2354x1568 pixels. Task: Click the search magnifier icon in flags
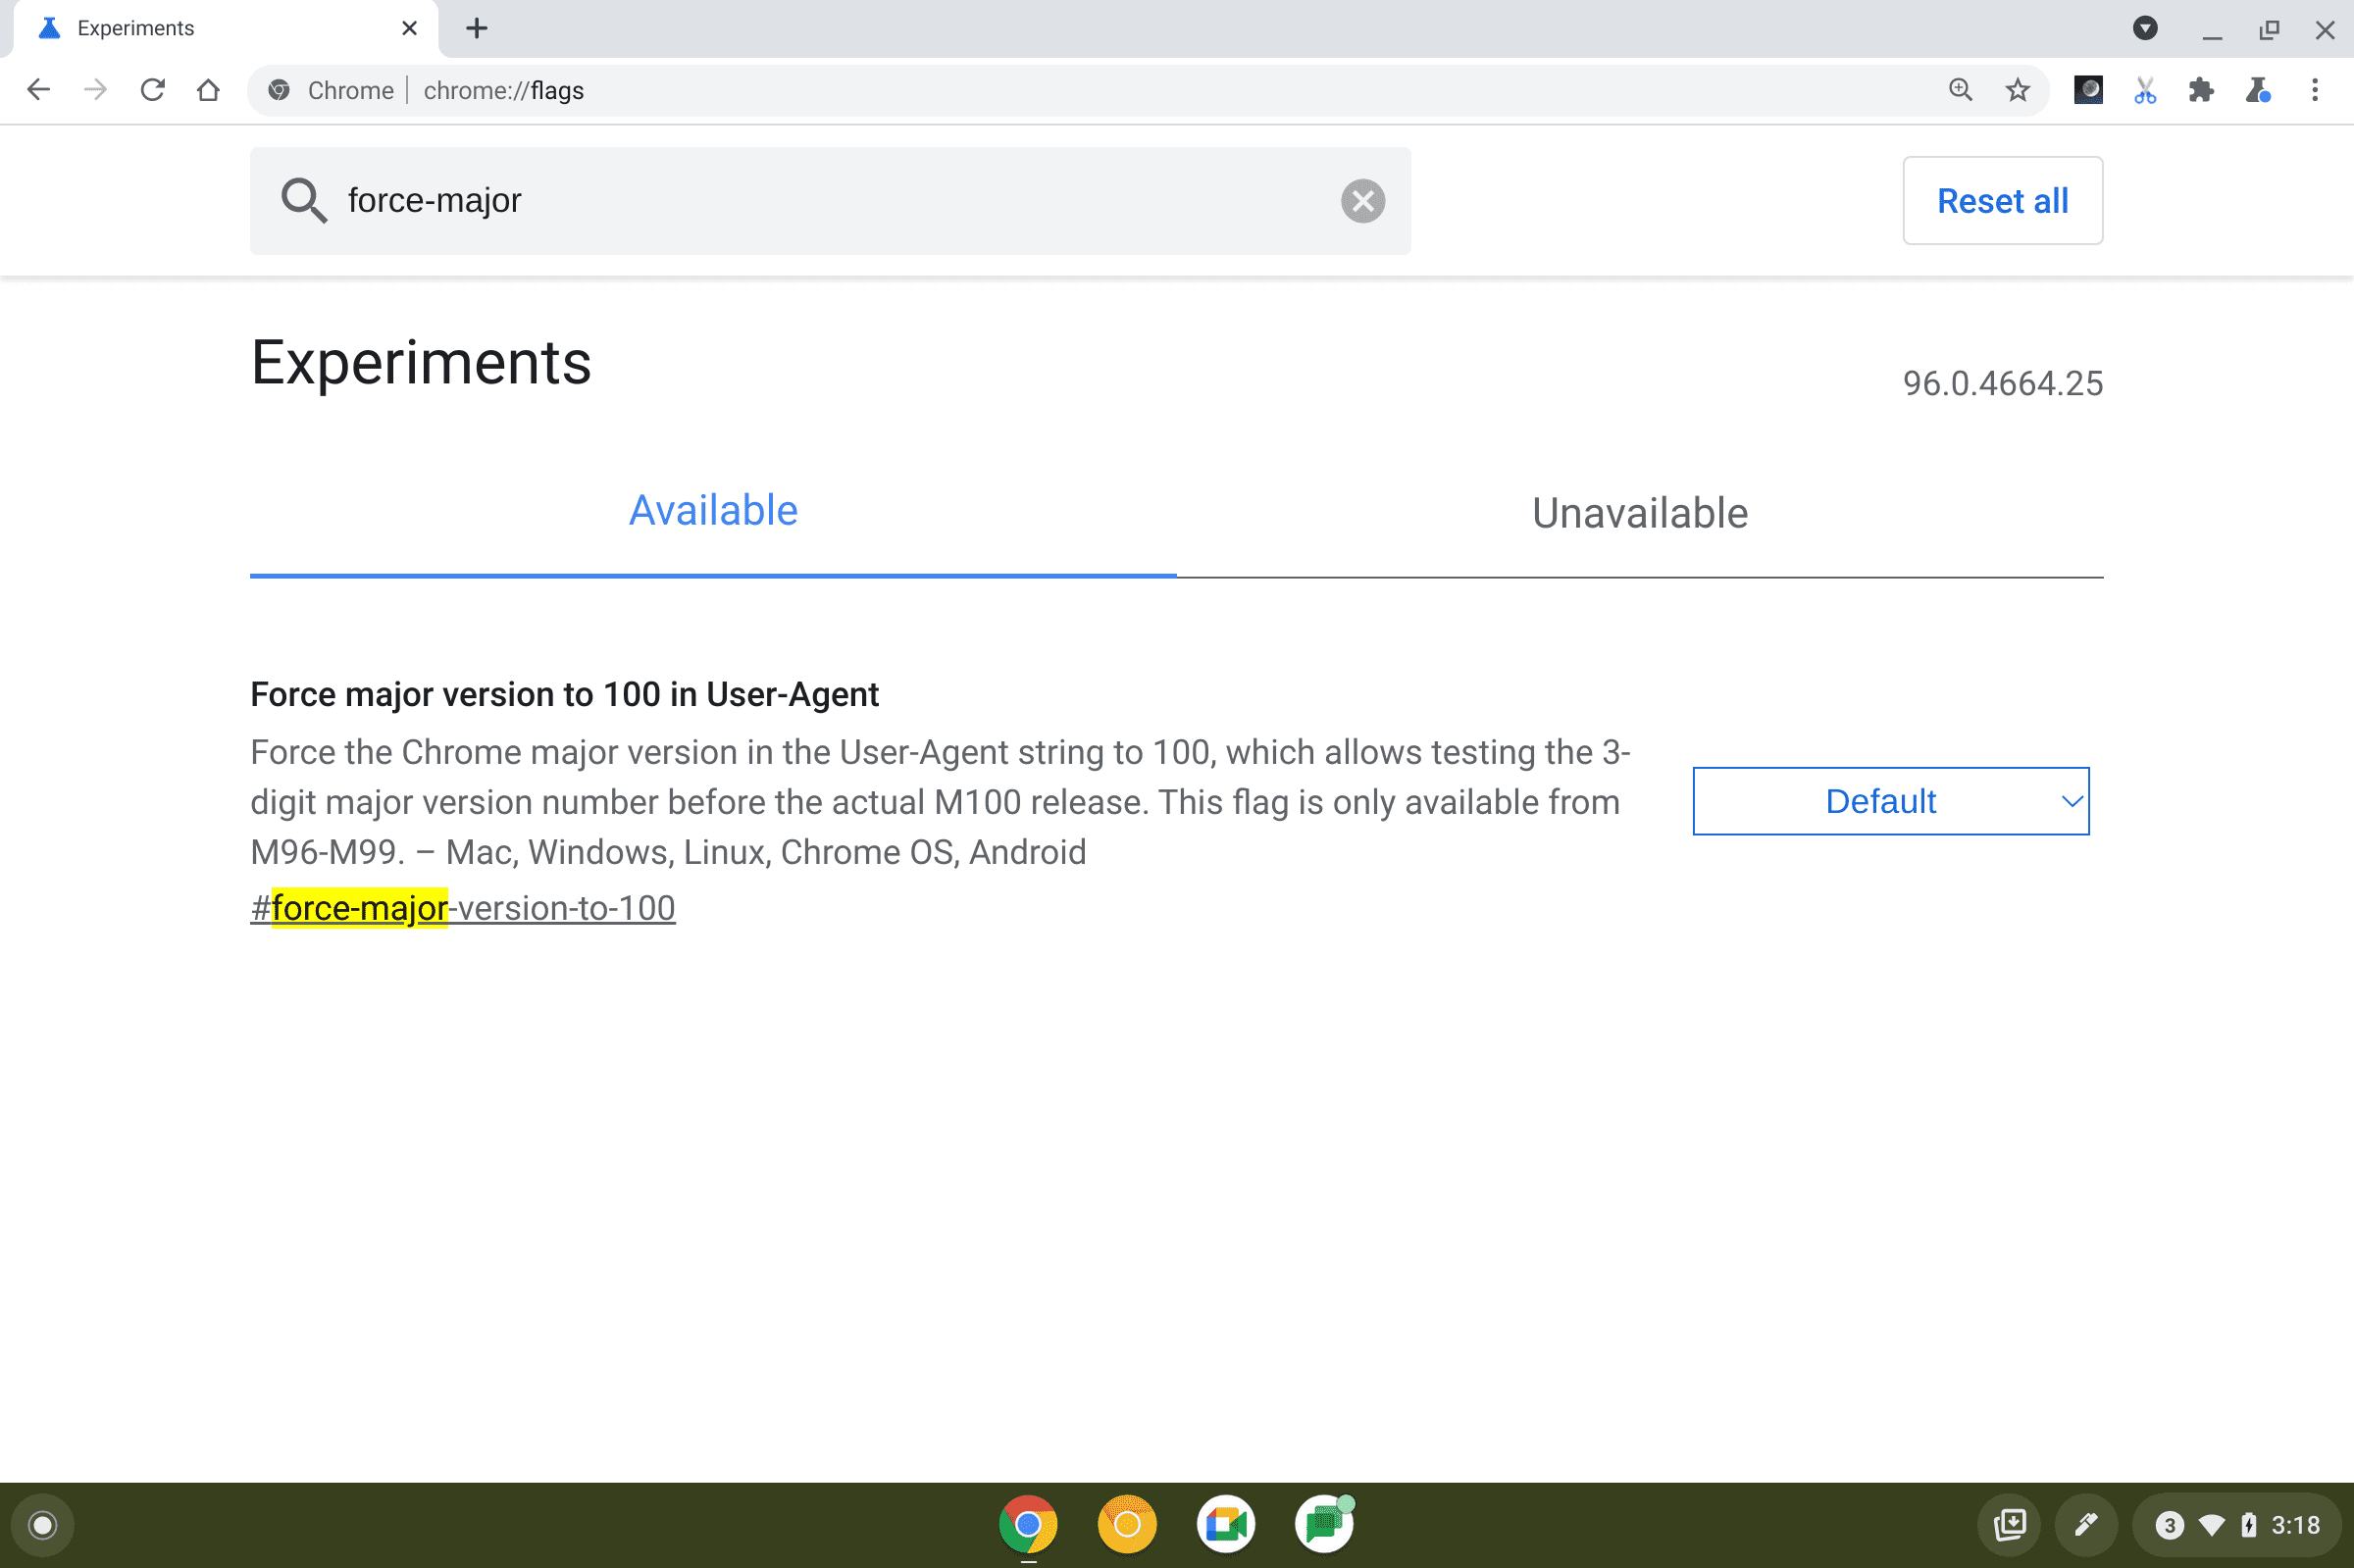pyautogui.click(x=304, y=201)
